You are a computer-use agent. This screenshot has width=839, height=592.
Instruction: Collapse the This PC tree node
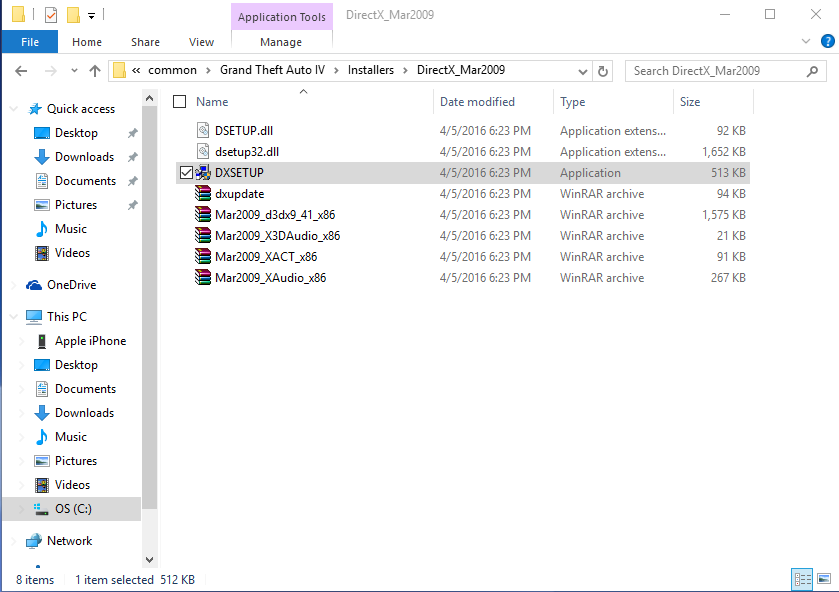coord(14,317)
